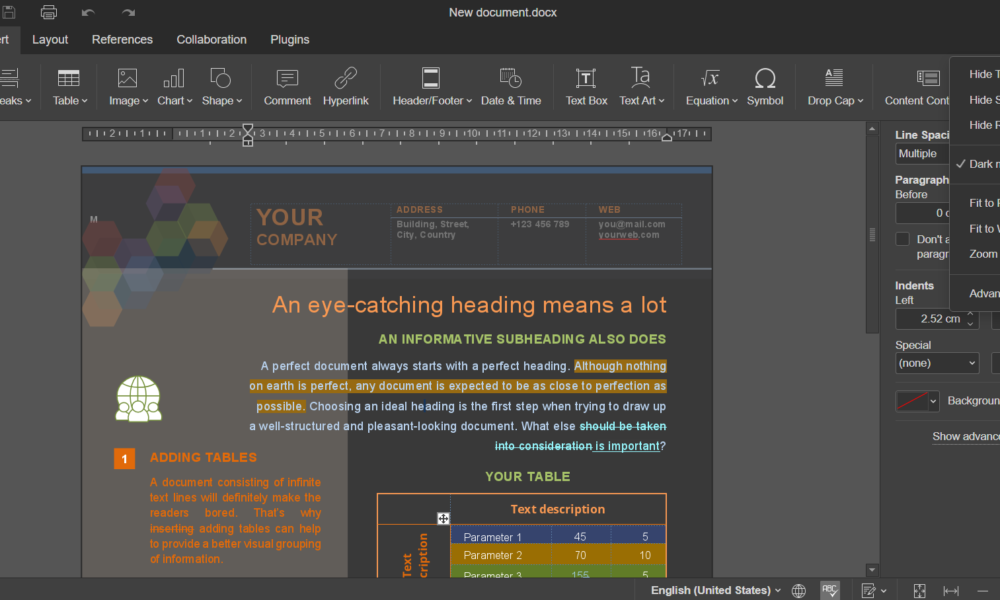Toggle spell checking in status bar
This screenshot has height=600, width=1000.
click(830, 591)
